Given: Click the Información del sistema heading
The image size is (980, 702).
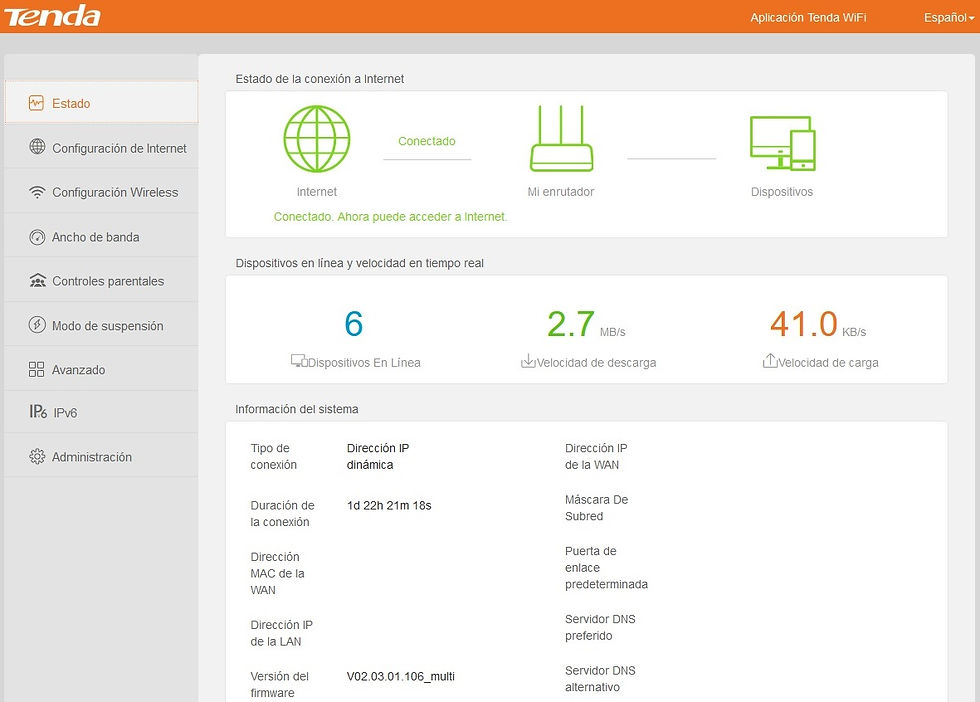Looking at the screenshot, I should (x=297, y=409).
